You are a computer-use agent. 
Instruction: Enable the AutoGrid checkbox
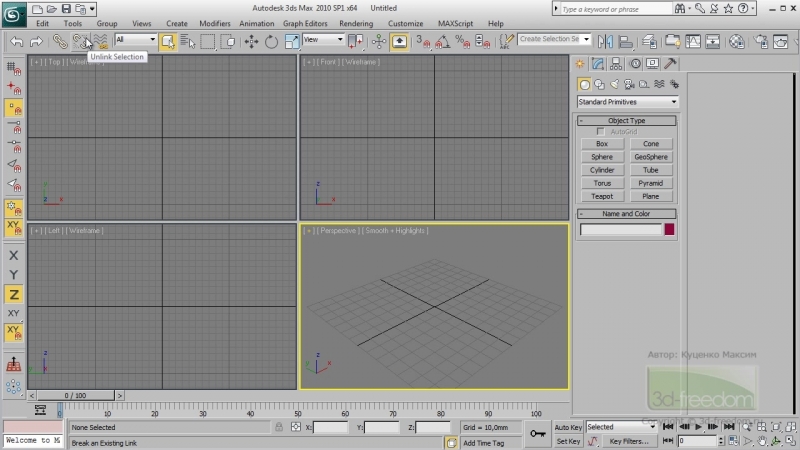click(x=601, y=132)
